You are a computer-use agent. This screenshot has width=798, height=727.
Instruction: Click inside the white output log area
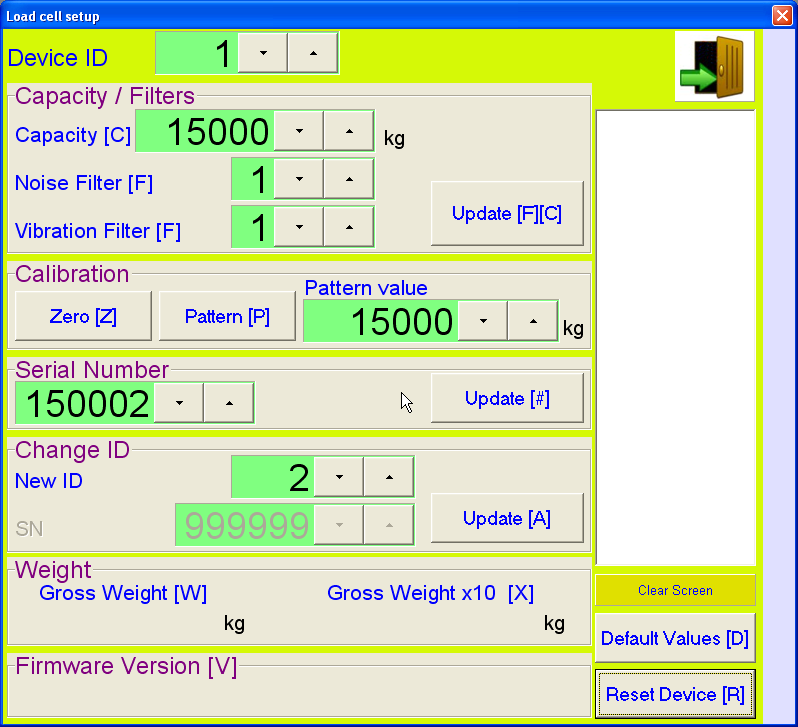[x=675, y=338]
